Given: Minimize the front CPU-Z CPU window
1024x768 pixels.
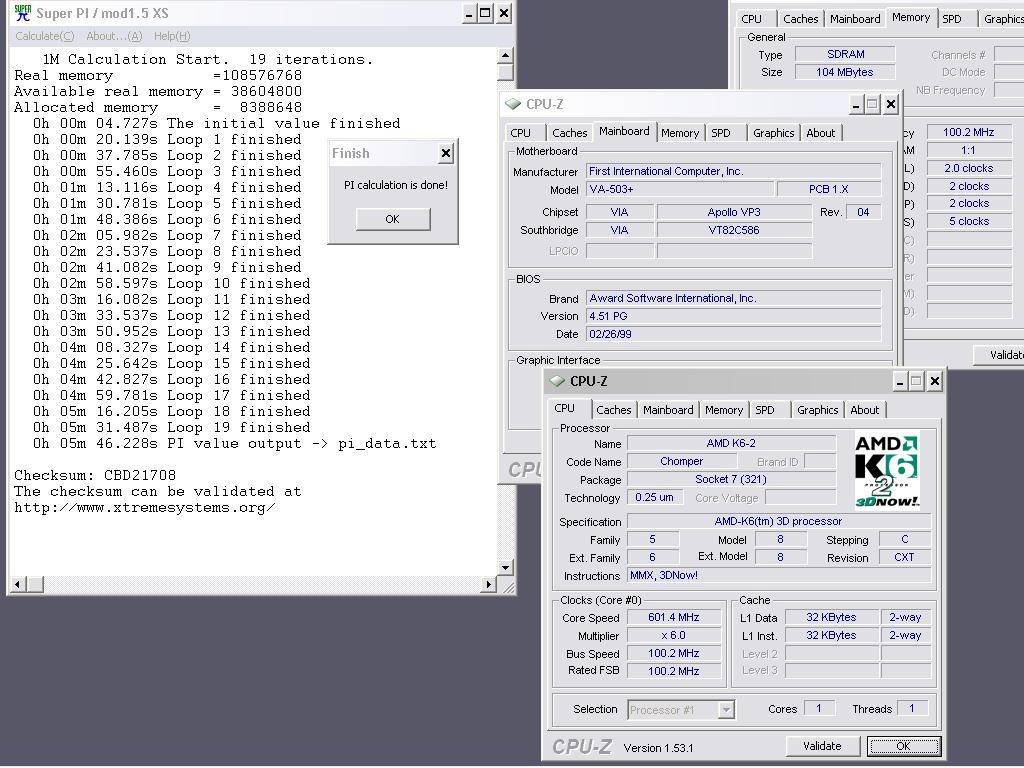Looking at the screenshot, I should (x=900, y=381).
